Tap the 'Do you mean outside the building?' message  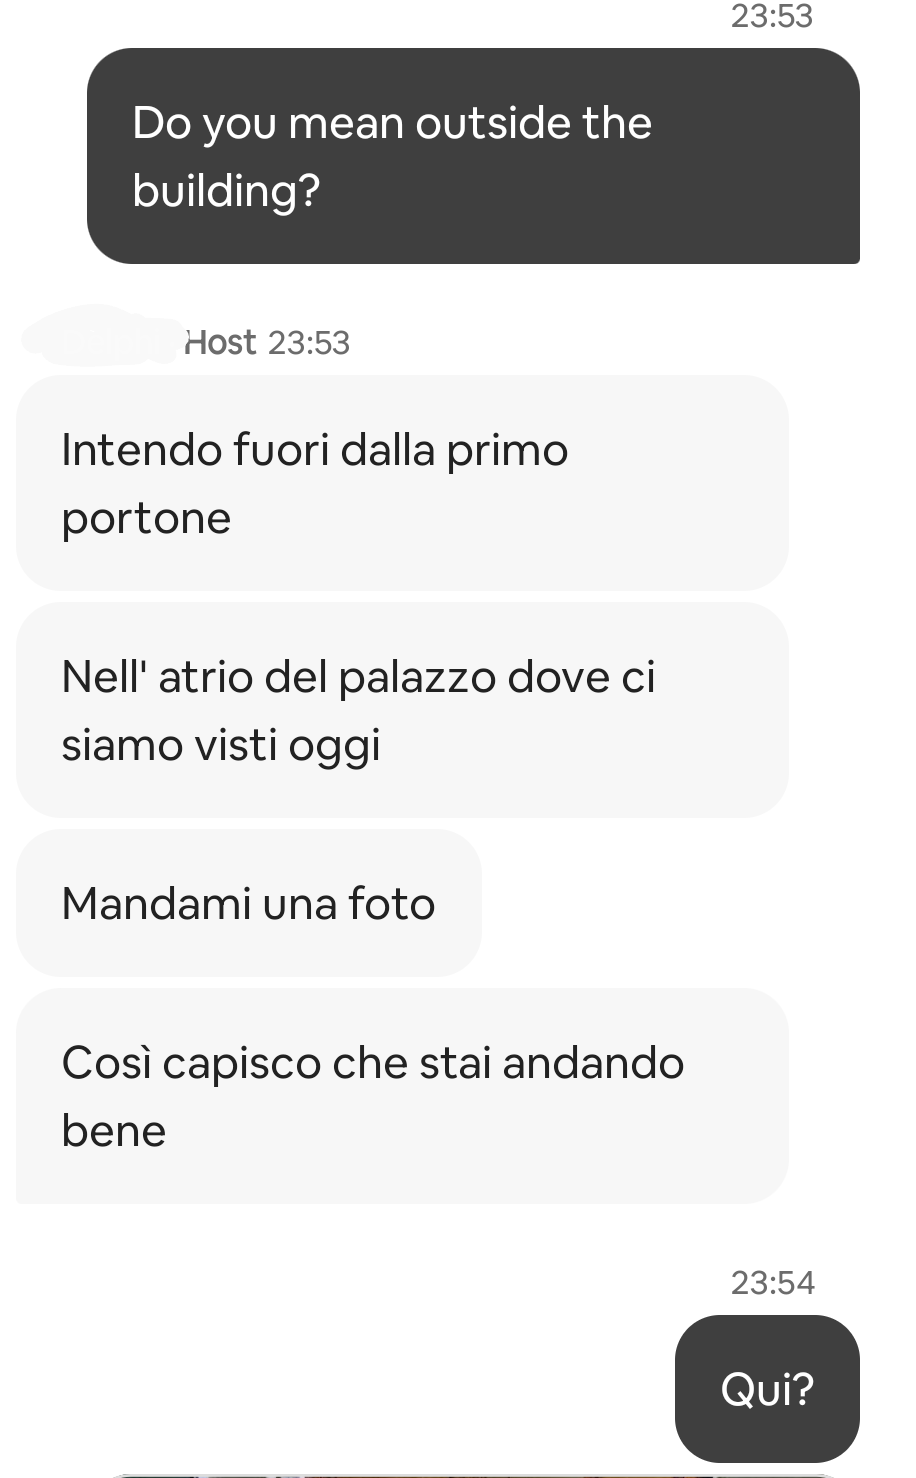[473, 156]
